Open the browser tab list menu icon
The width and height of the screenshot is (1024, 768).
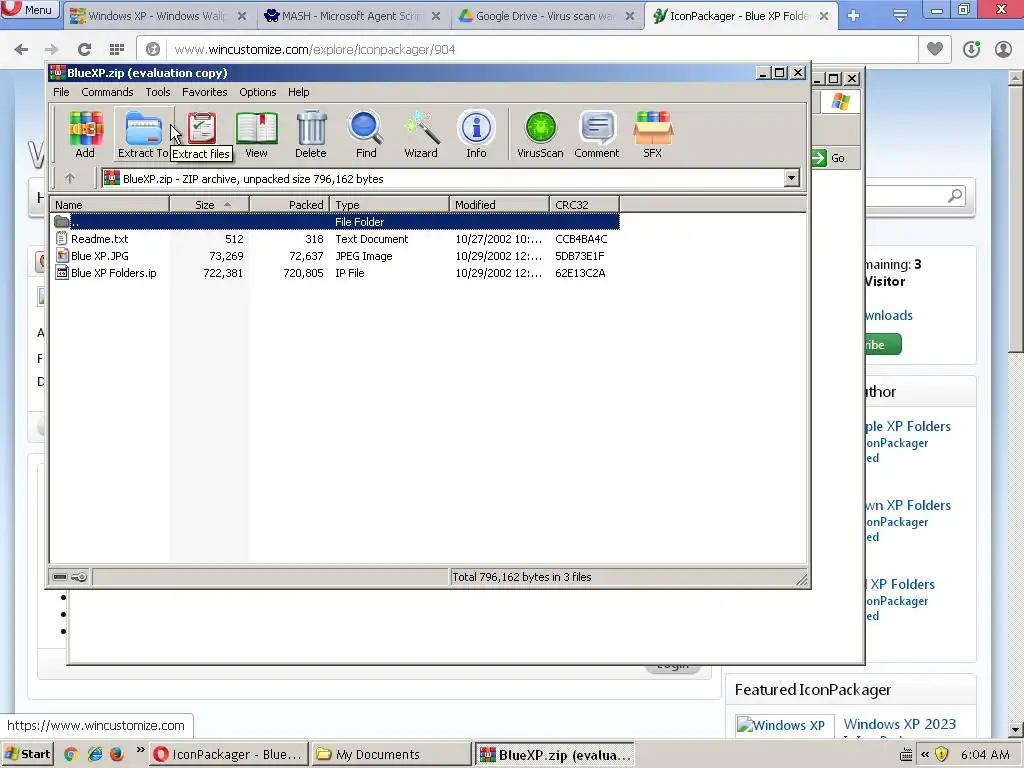900,16
